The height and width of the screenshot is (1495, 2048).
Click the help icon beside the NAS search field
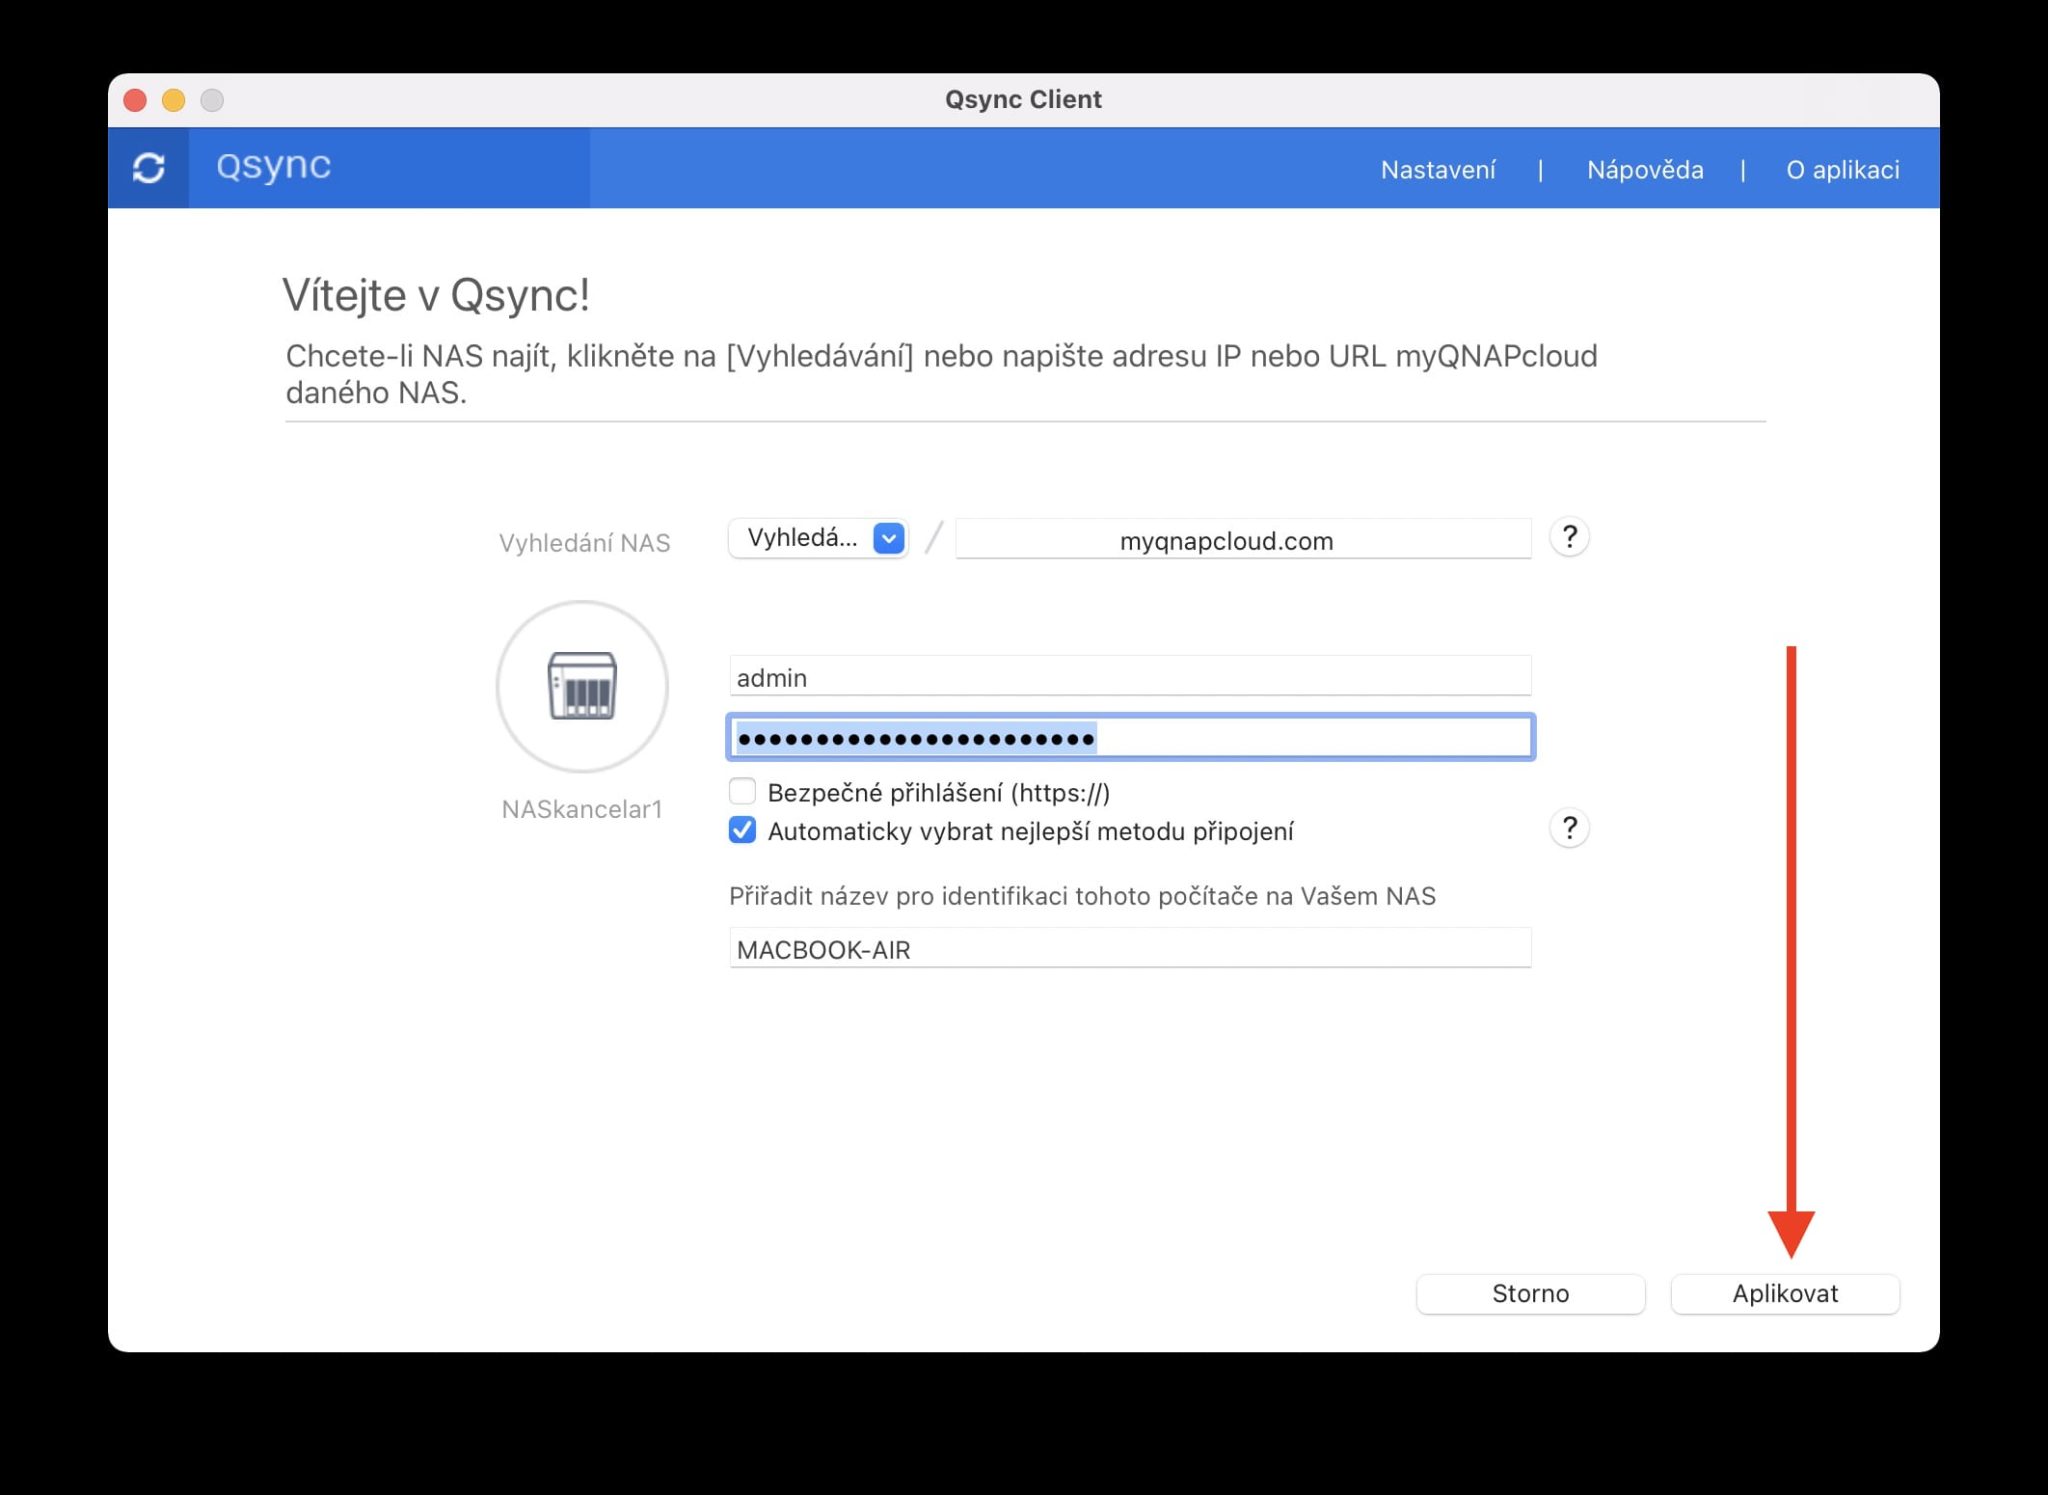[x=1569, y=537]
